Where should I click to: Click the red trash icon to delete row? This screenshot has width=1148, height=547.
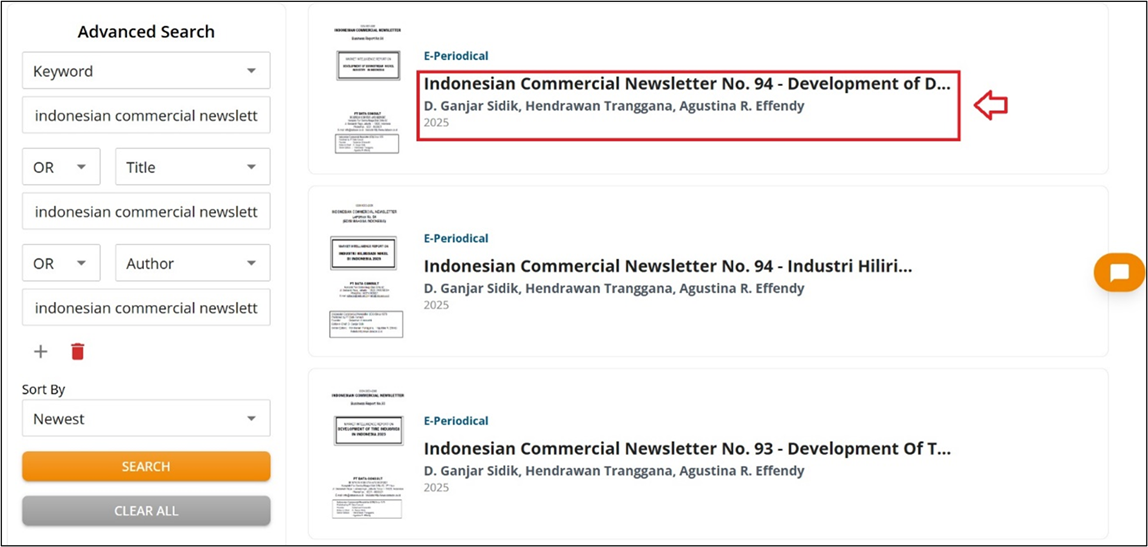click(78, 351)
